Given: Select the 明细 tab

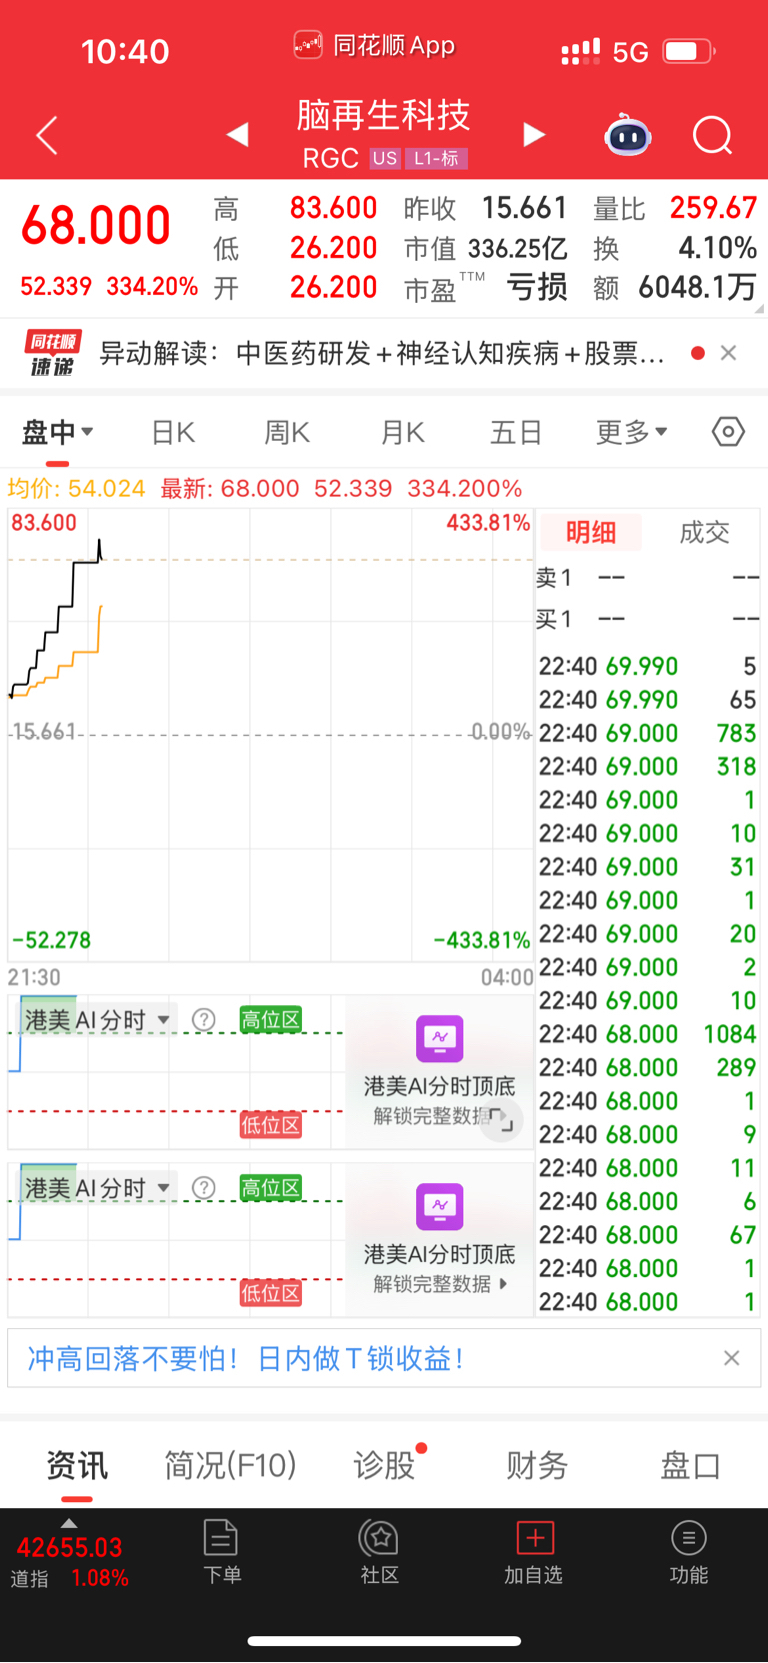Looking at the screenshot, I should pyautogui.click(x=591, y=532).
